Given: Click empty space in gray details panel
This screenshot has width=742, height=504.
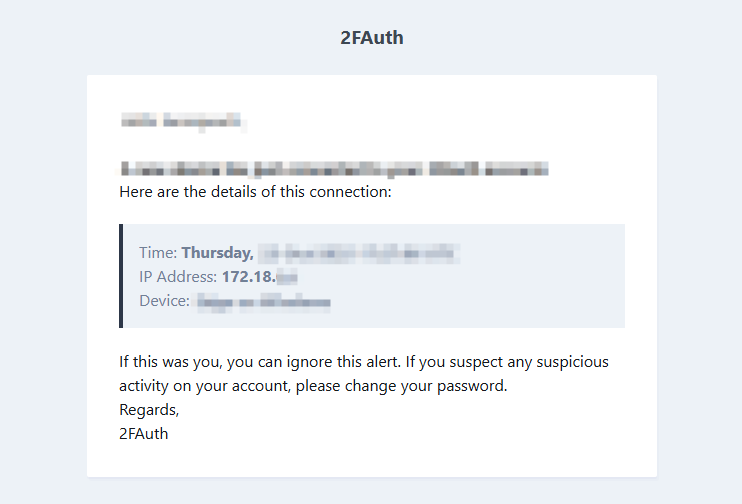Looking at the screenshot, I should [540, 290].
